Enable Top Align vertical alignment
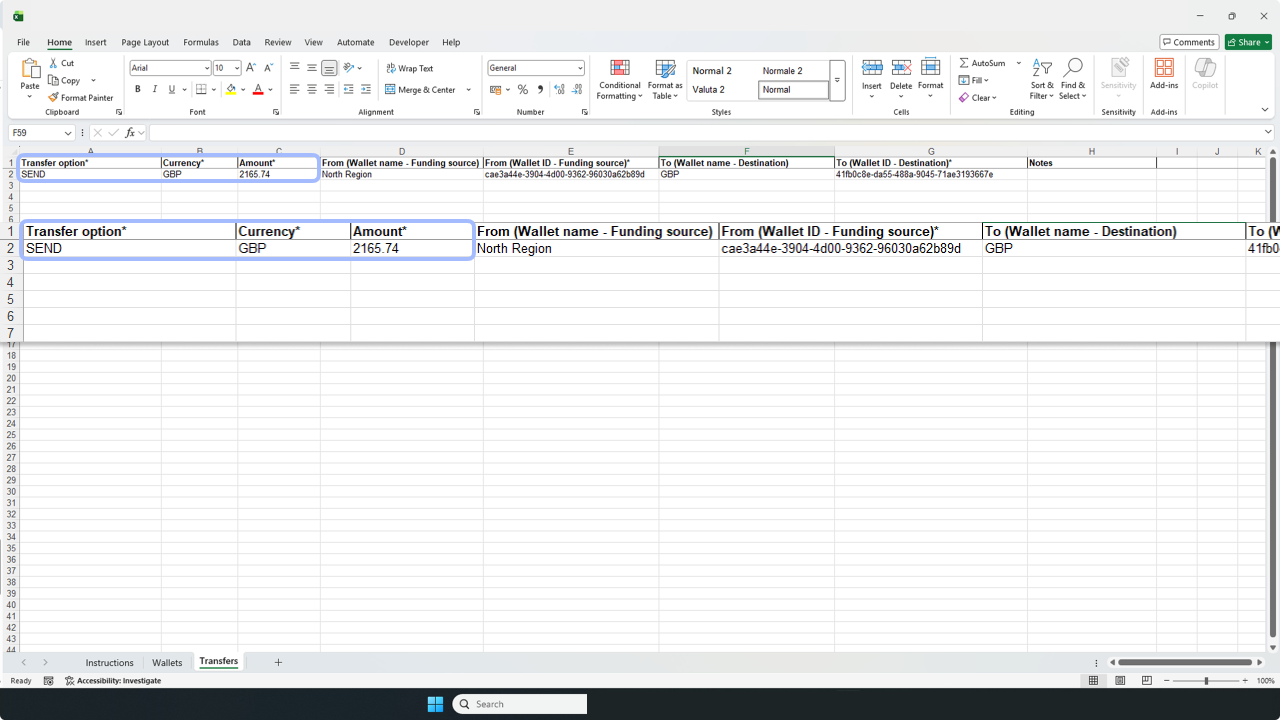 point(295,68)
